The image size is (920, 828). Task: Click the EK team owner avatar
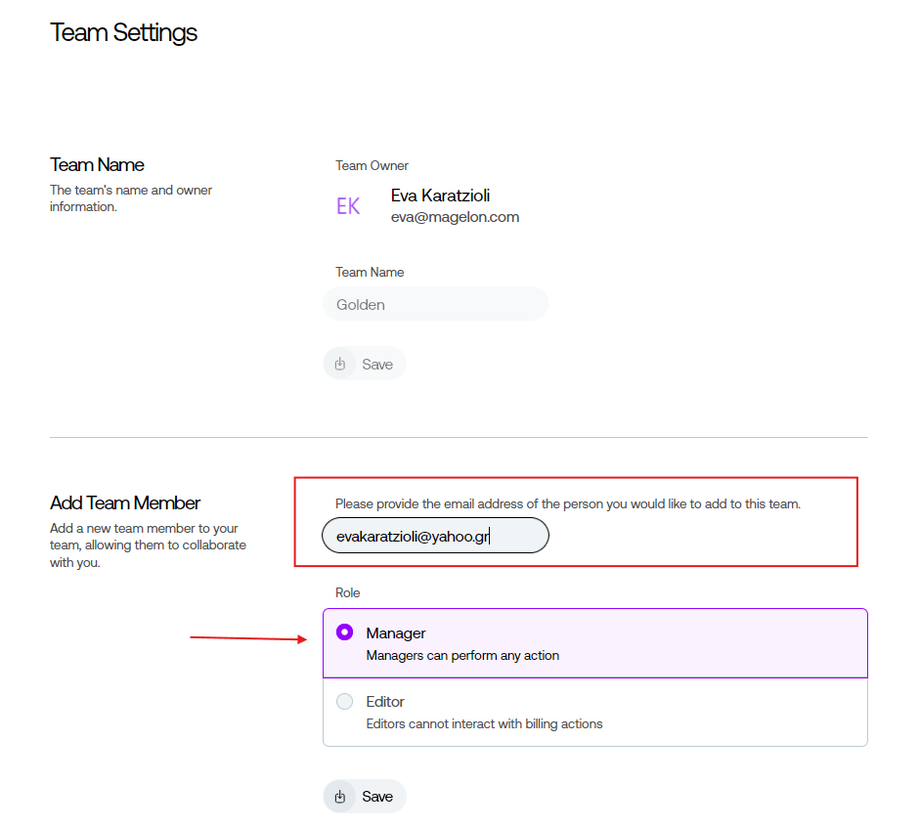tap(348, 206)
